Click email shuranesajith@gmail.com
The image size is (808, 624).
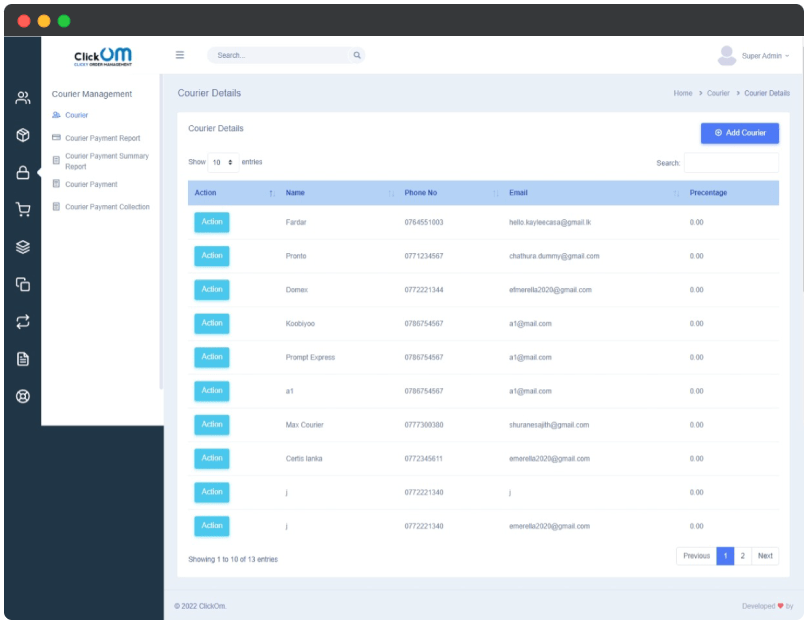coord(549,425)
